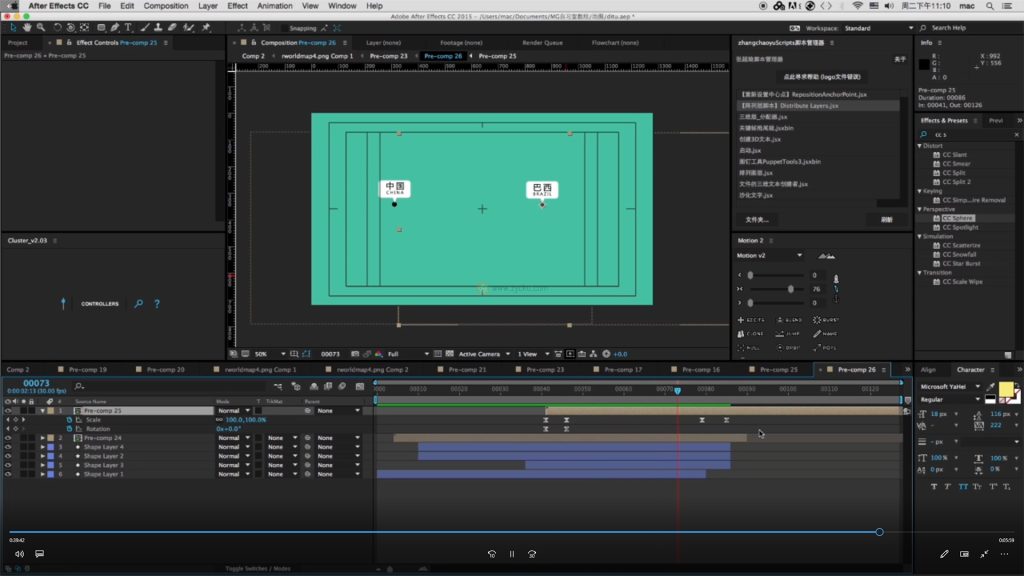Switch to the Pre-comp 19 timeline tab

click(x=89, y=370)
